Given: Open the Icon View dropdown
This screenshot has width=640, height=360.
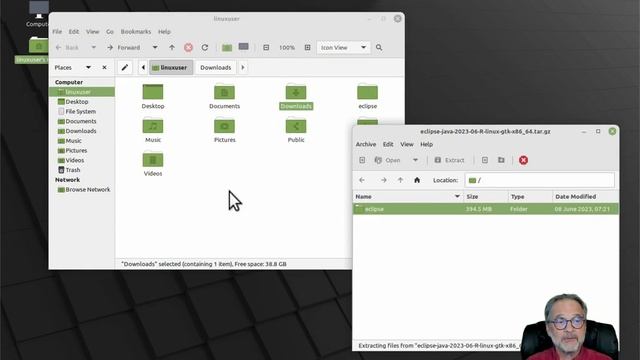Looking at the screenshot, I should (x=343, y=48).
